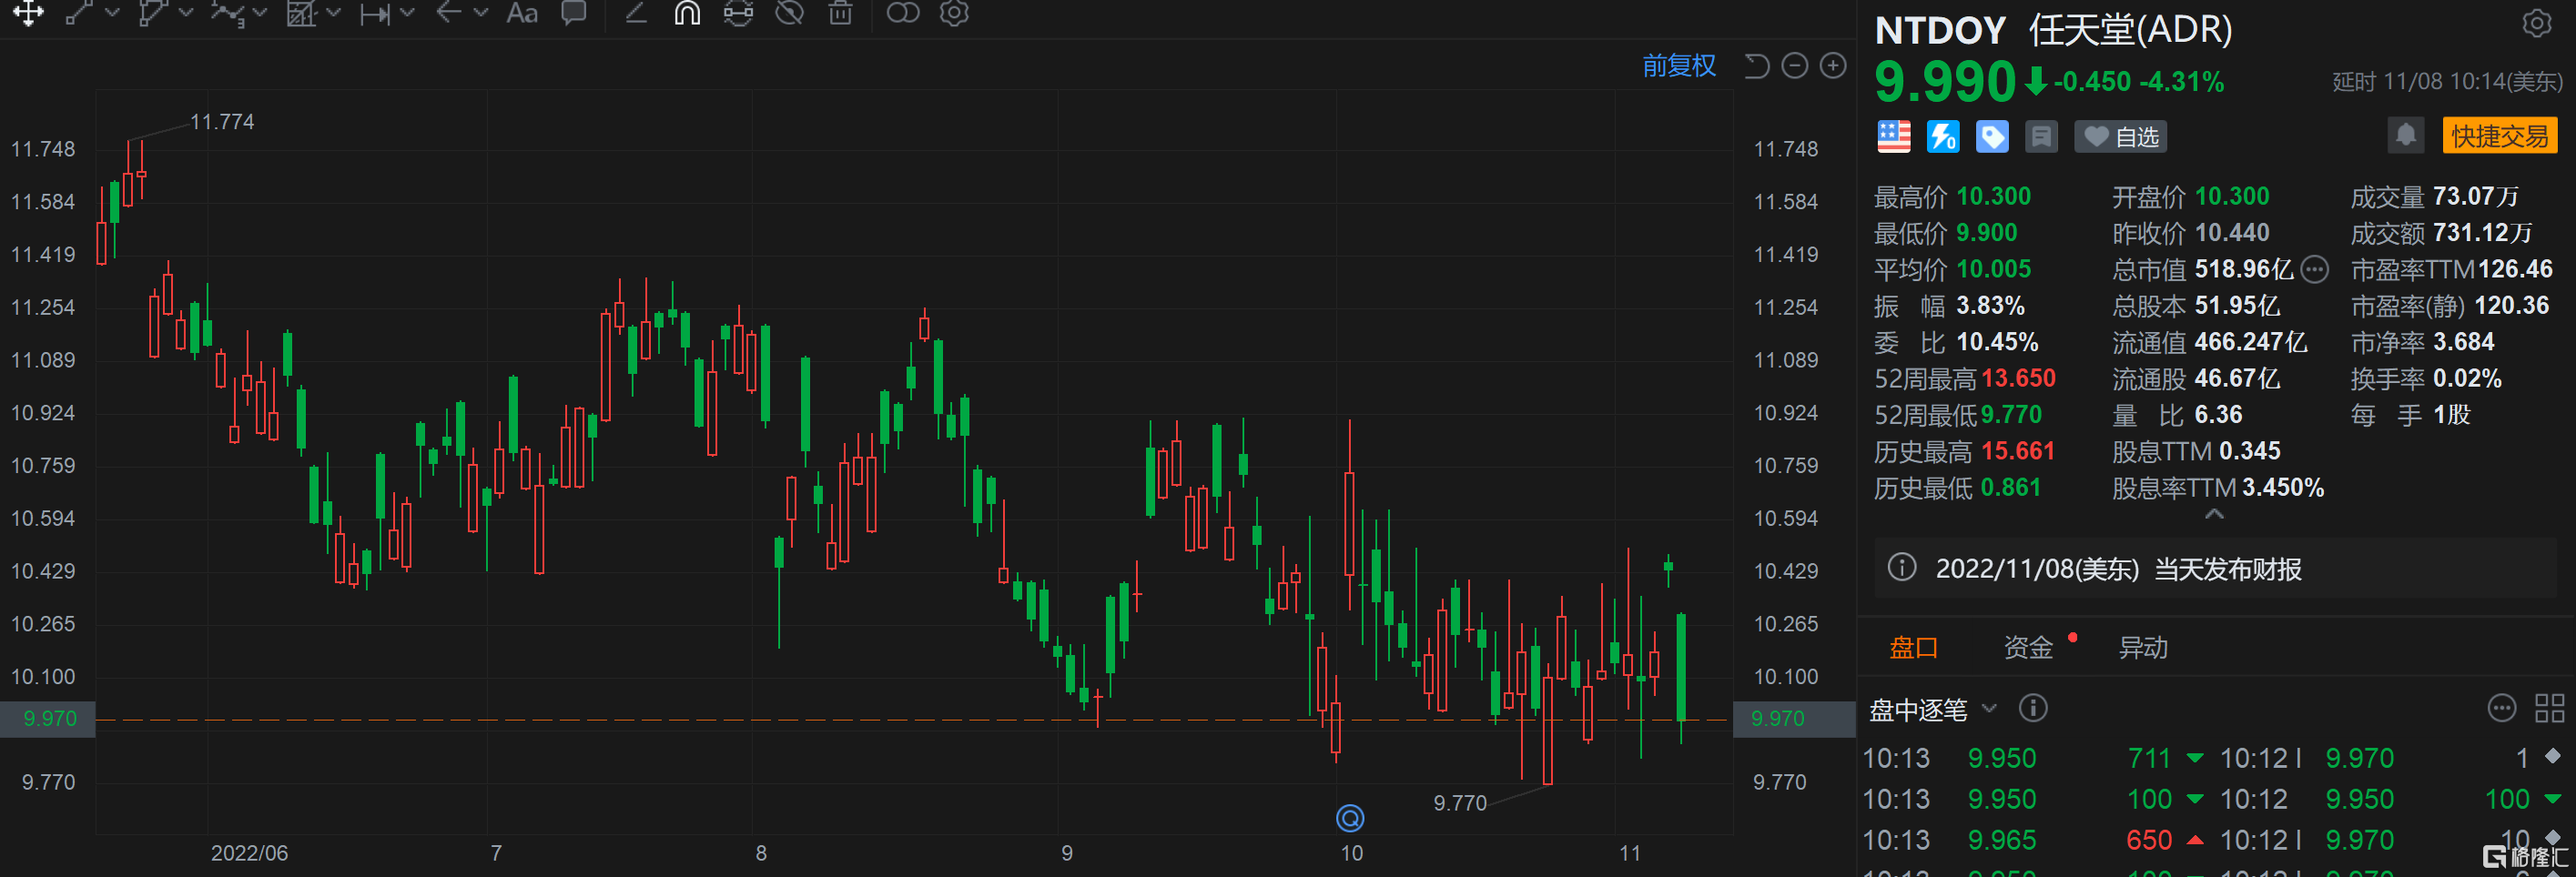Expand the 盘中逐笔 dropdown
This screenshot has height=877, width=2576.
[x=1989, y=708]
